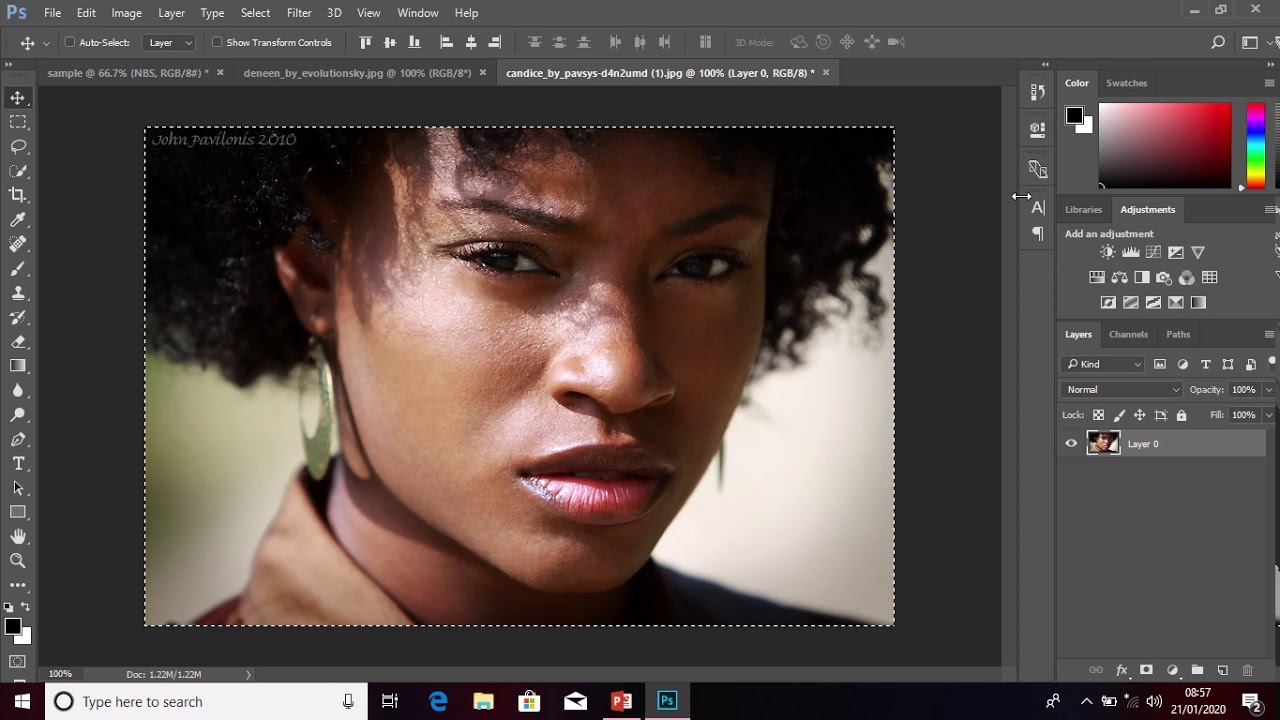Screen dimensions: 1280x720
Task: Select the History Brush tool
Action: pos(18,318)
